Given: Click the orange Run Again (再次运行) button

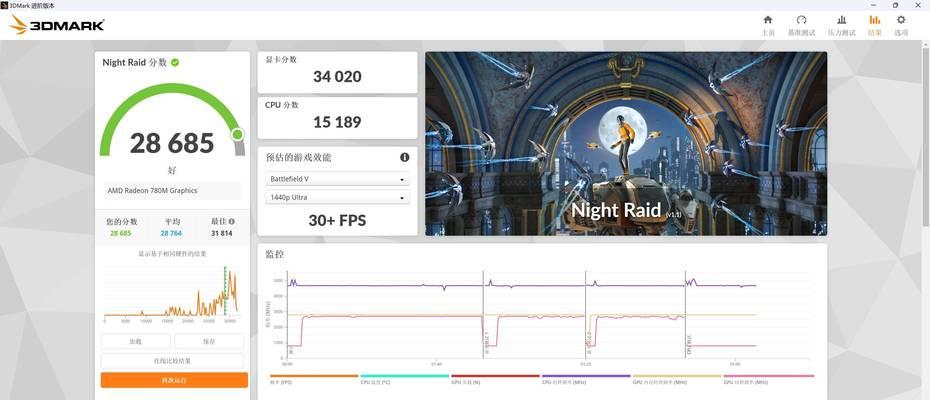Looking at the screenshot, I should point(174,380).
